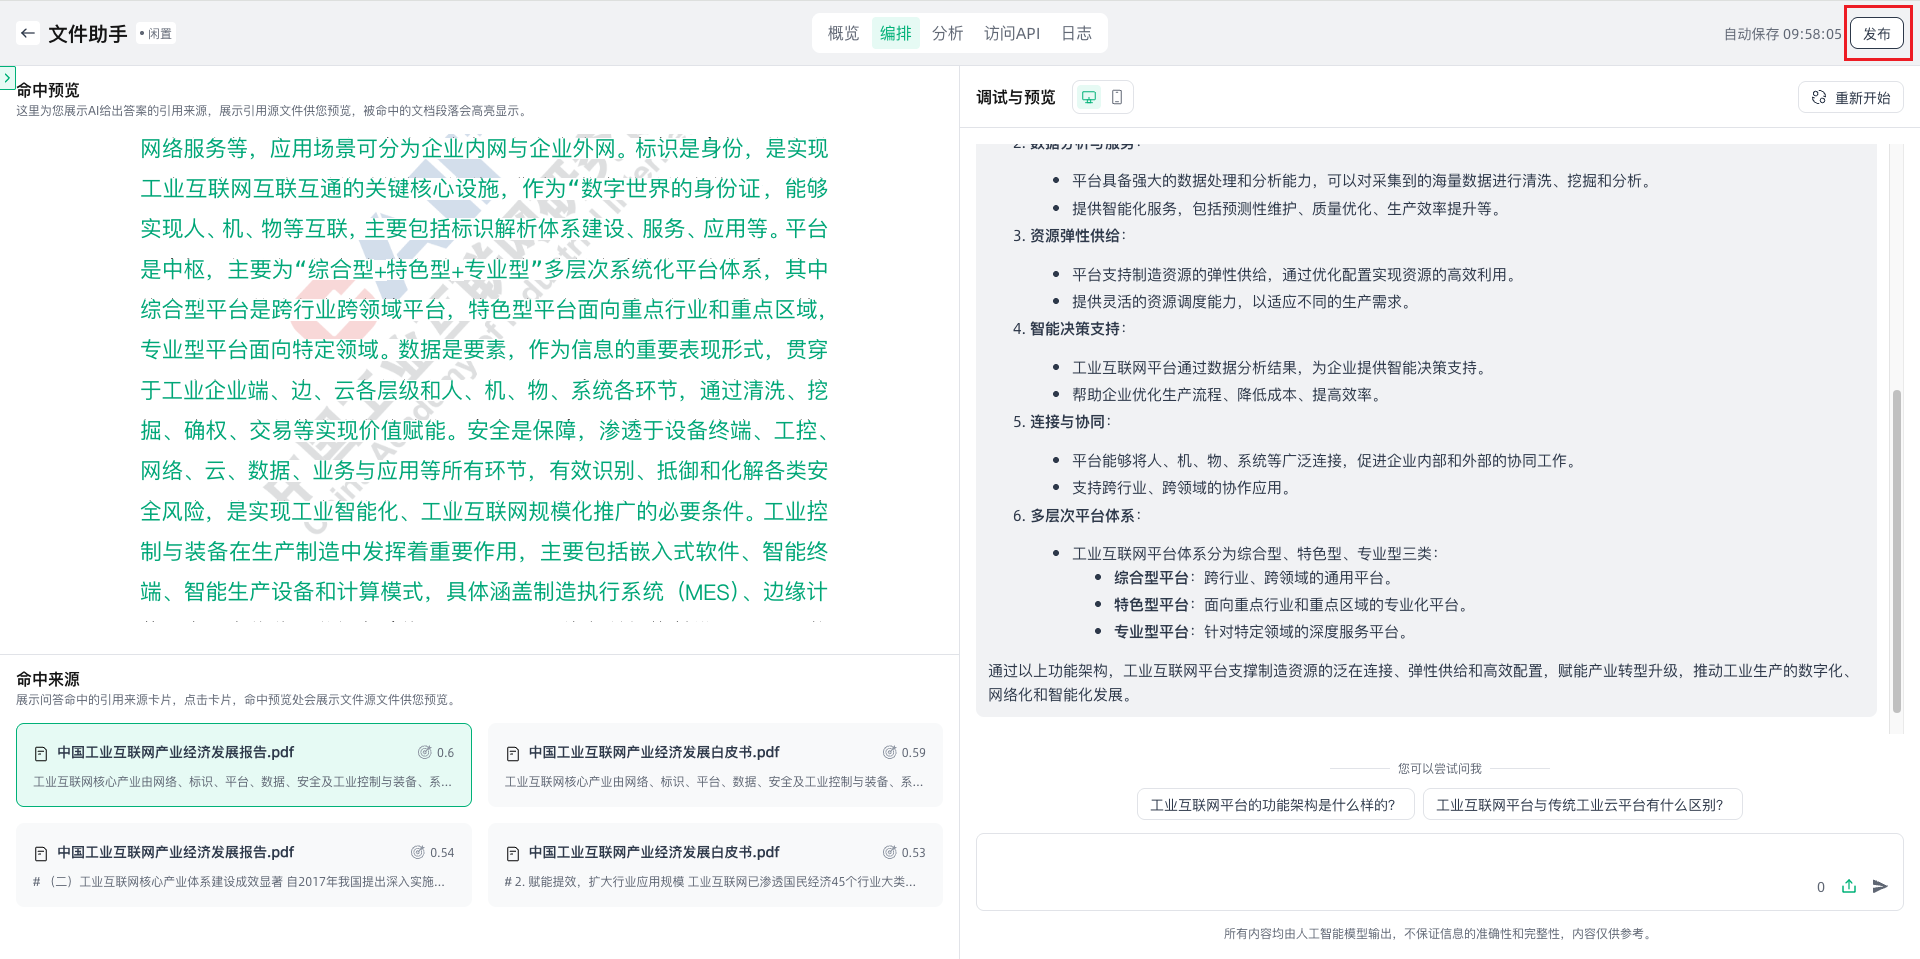Click the upload file icon
This screenshot has width=1920, height=959.
pos(1849,886)
